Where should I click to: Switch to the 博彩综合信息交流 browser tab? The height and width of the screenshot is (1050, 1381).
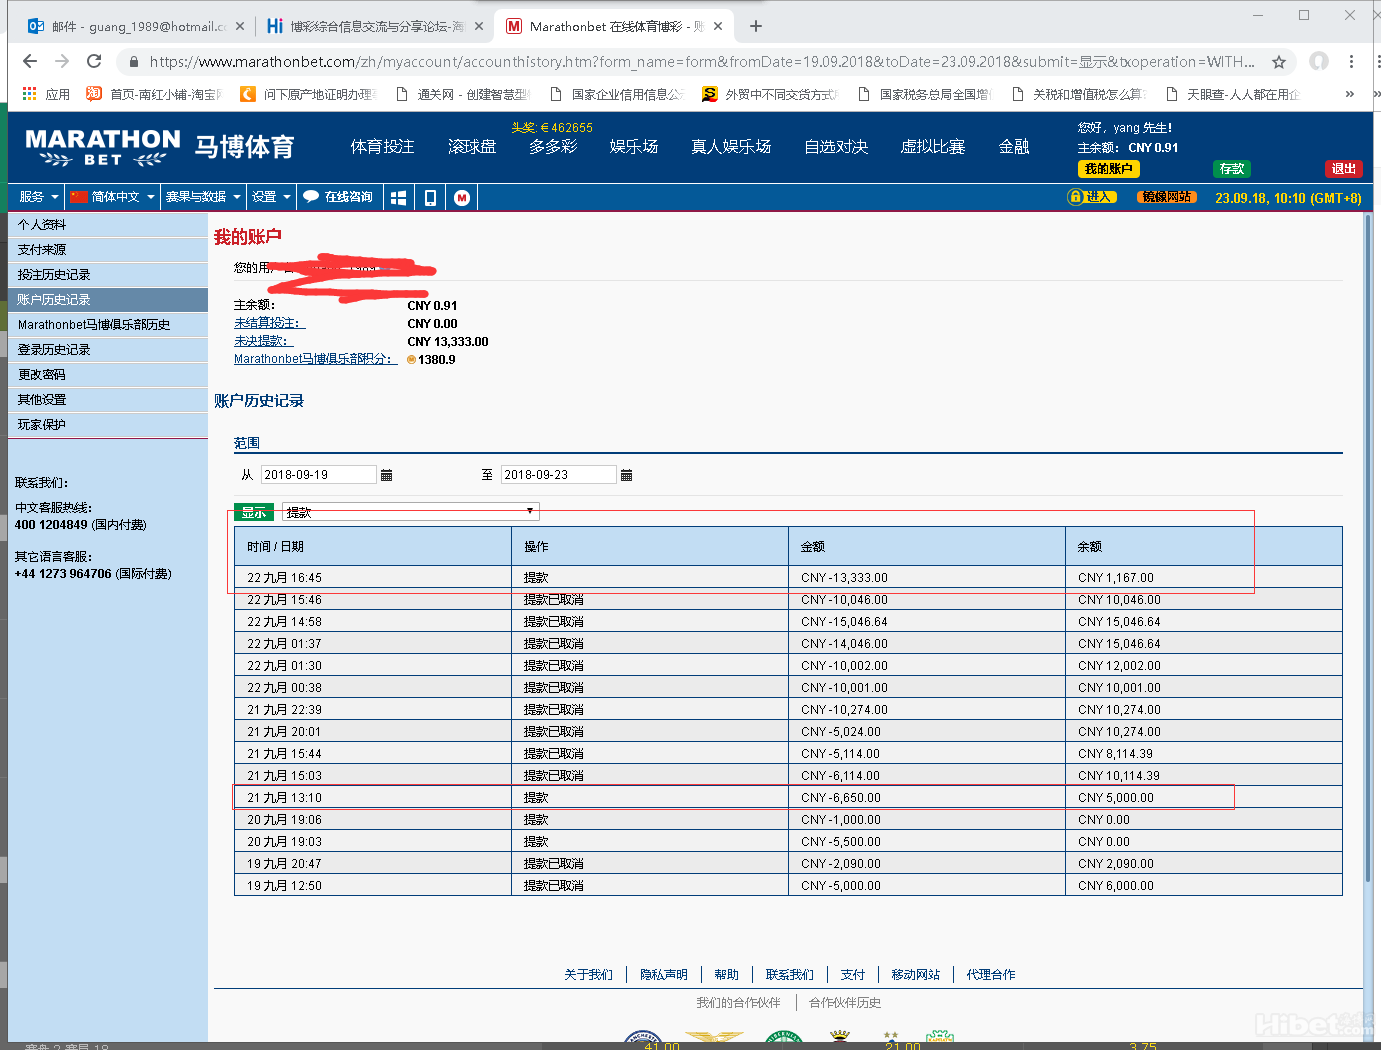tap(370, 26)
